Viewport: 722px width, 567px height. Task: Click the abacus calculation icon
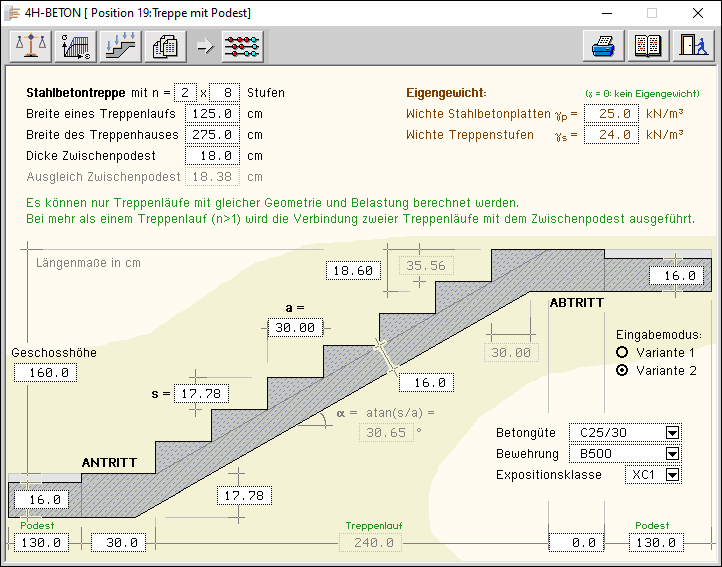tap(243, 46)
